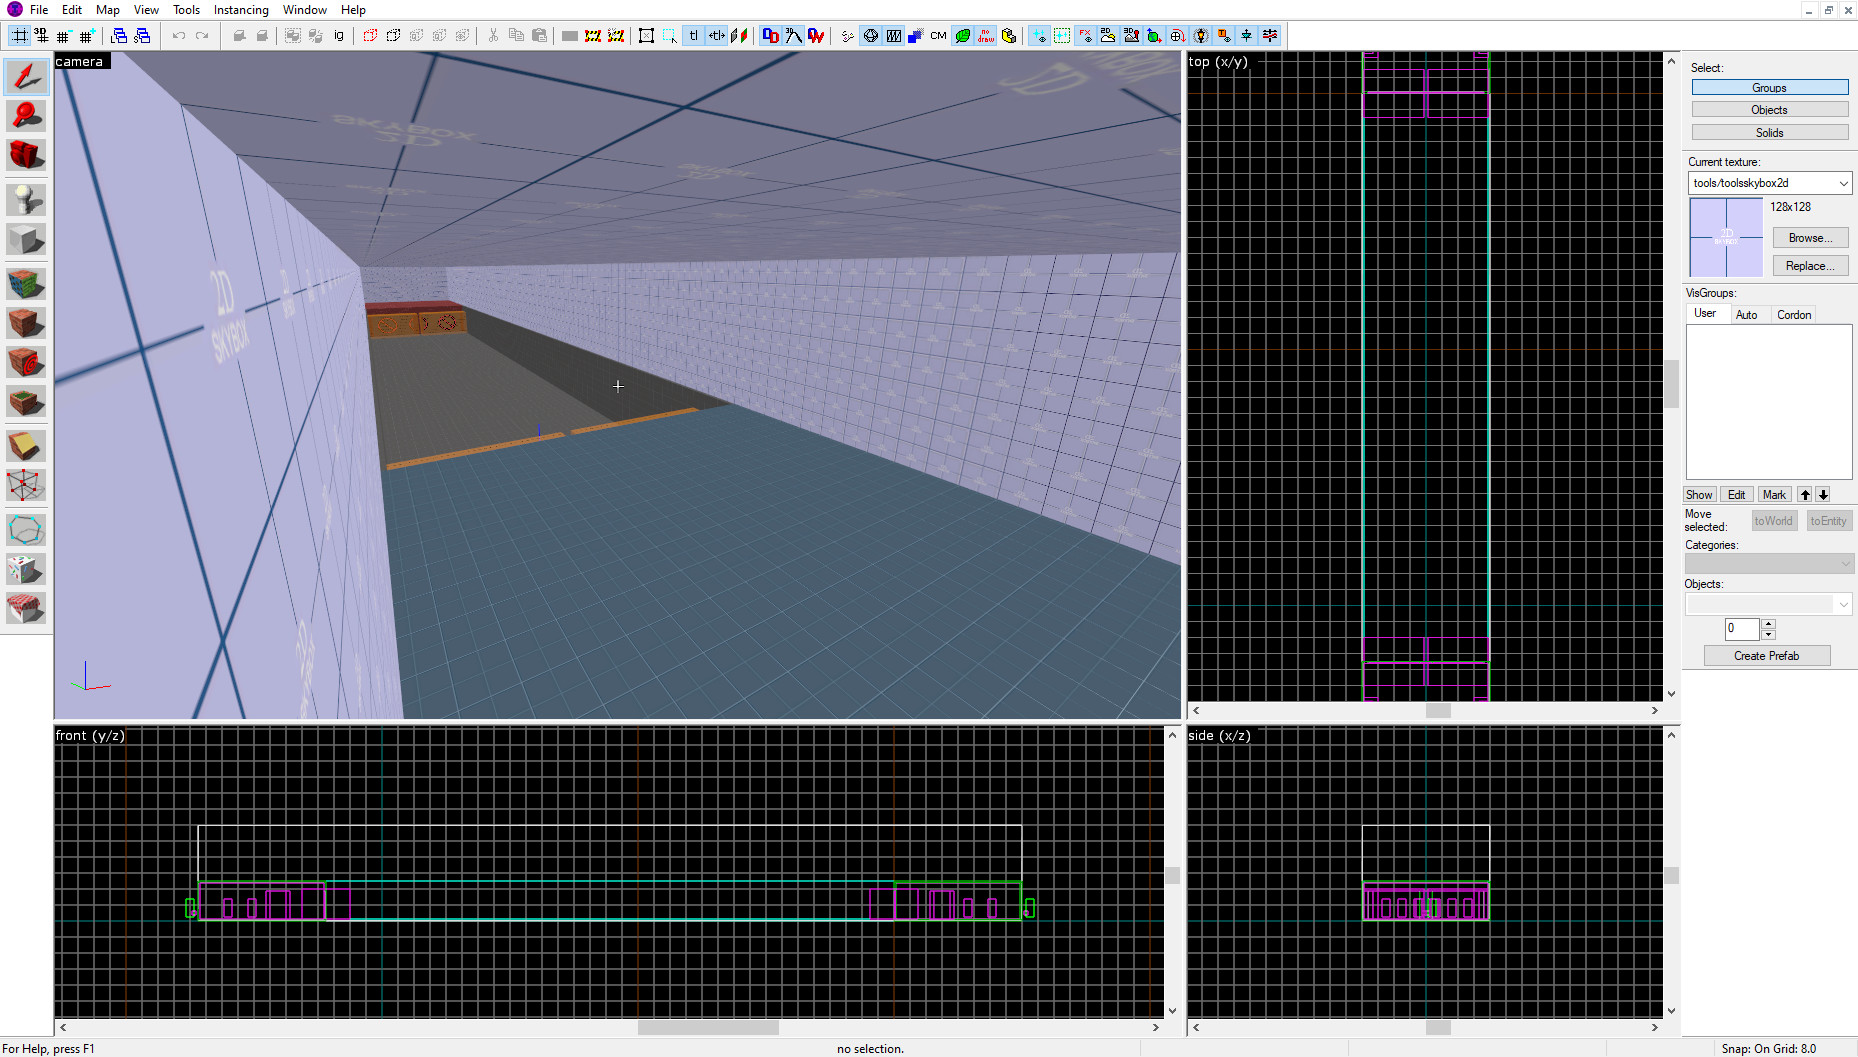
Task: Activate the Magnify tool
Action: [x=26, y=116]
